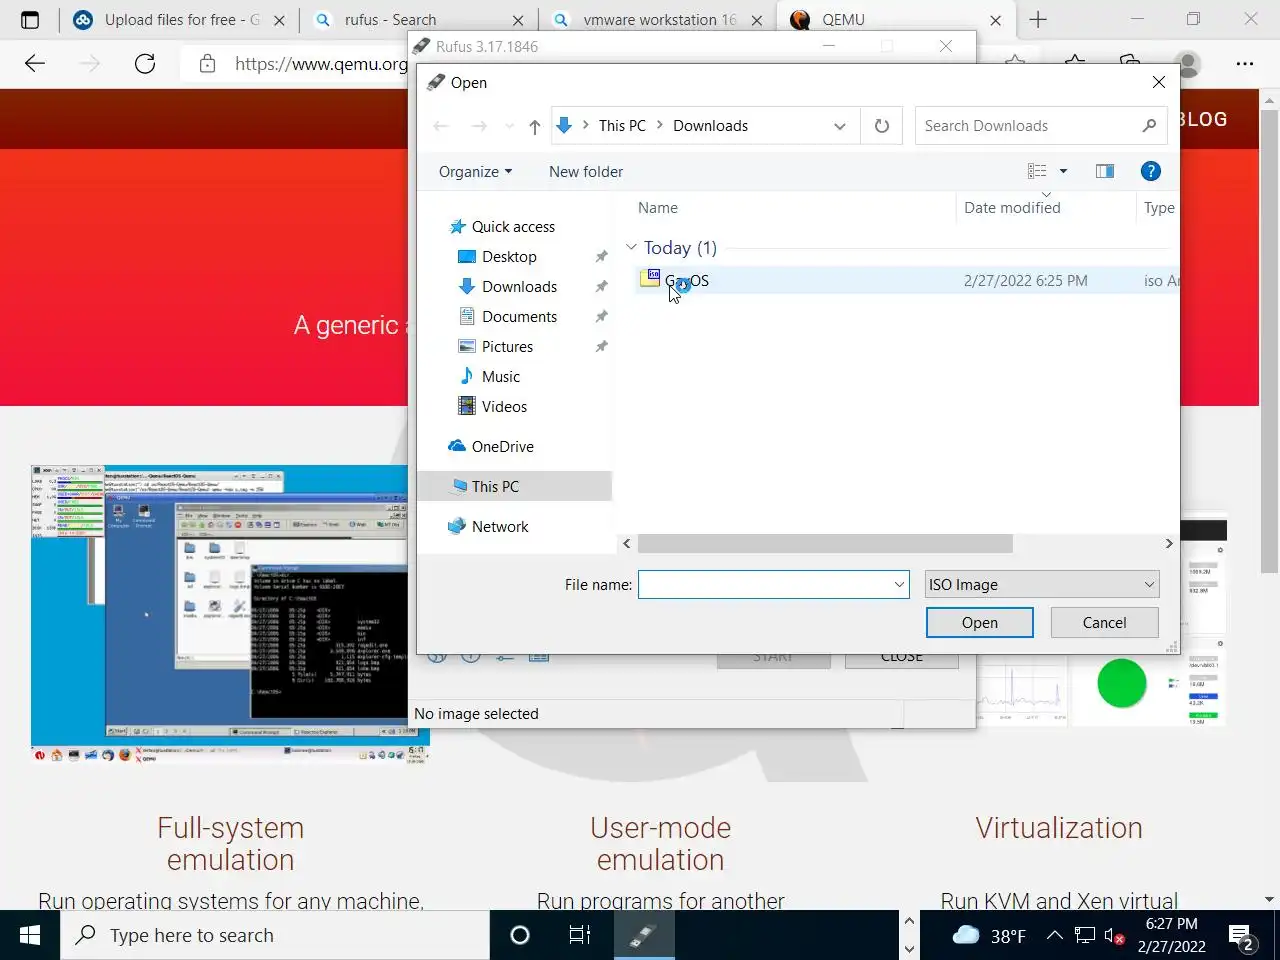This screenshot has height=960, width=1280.
Task: Click the Open button
Action: tap(980, 623)
